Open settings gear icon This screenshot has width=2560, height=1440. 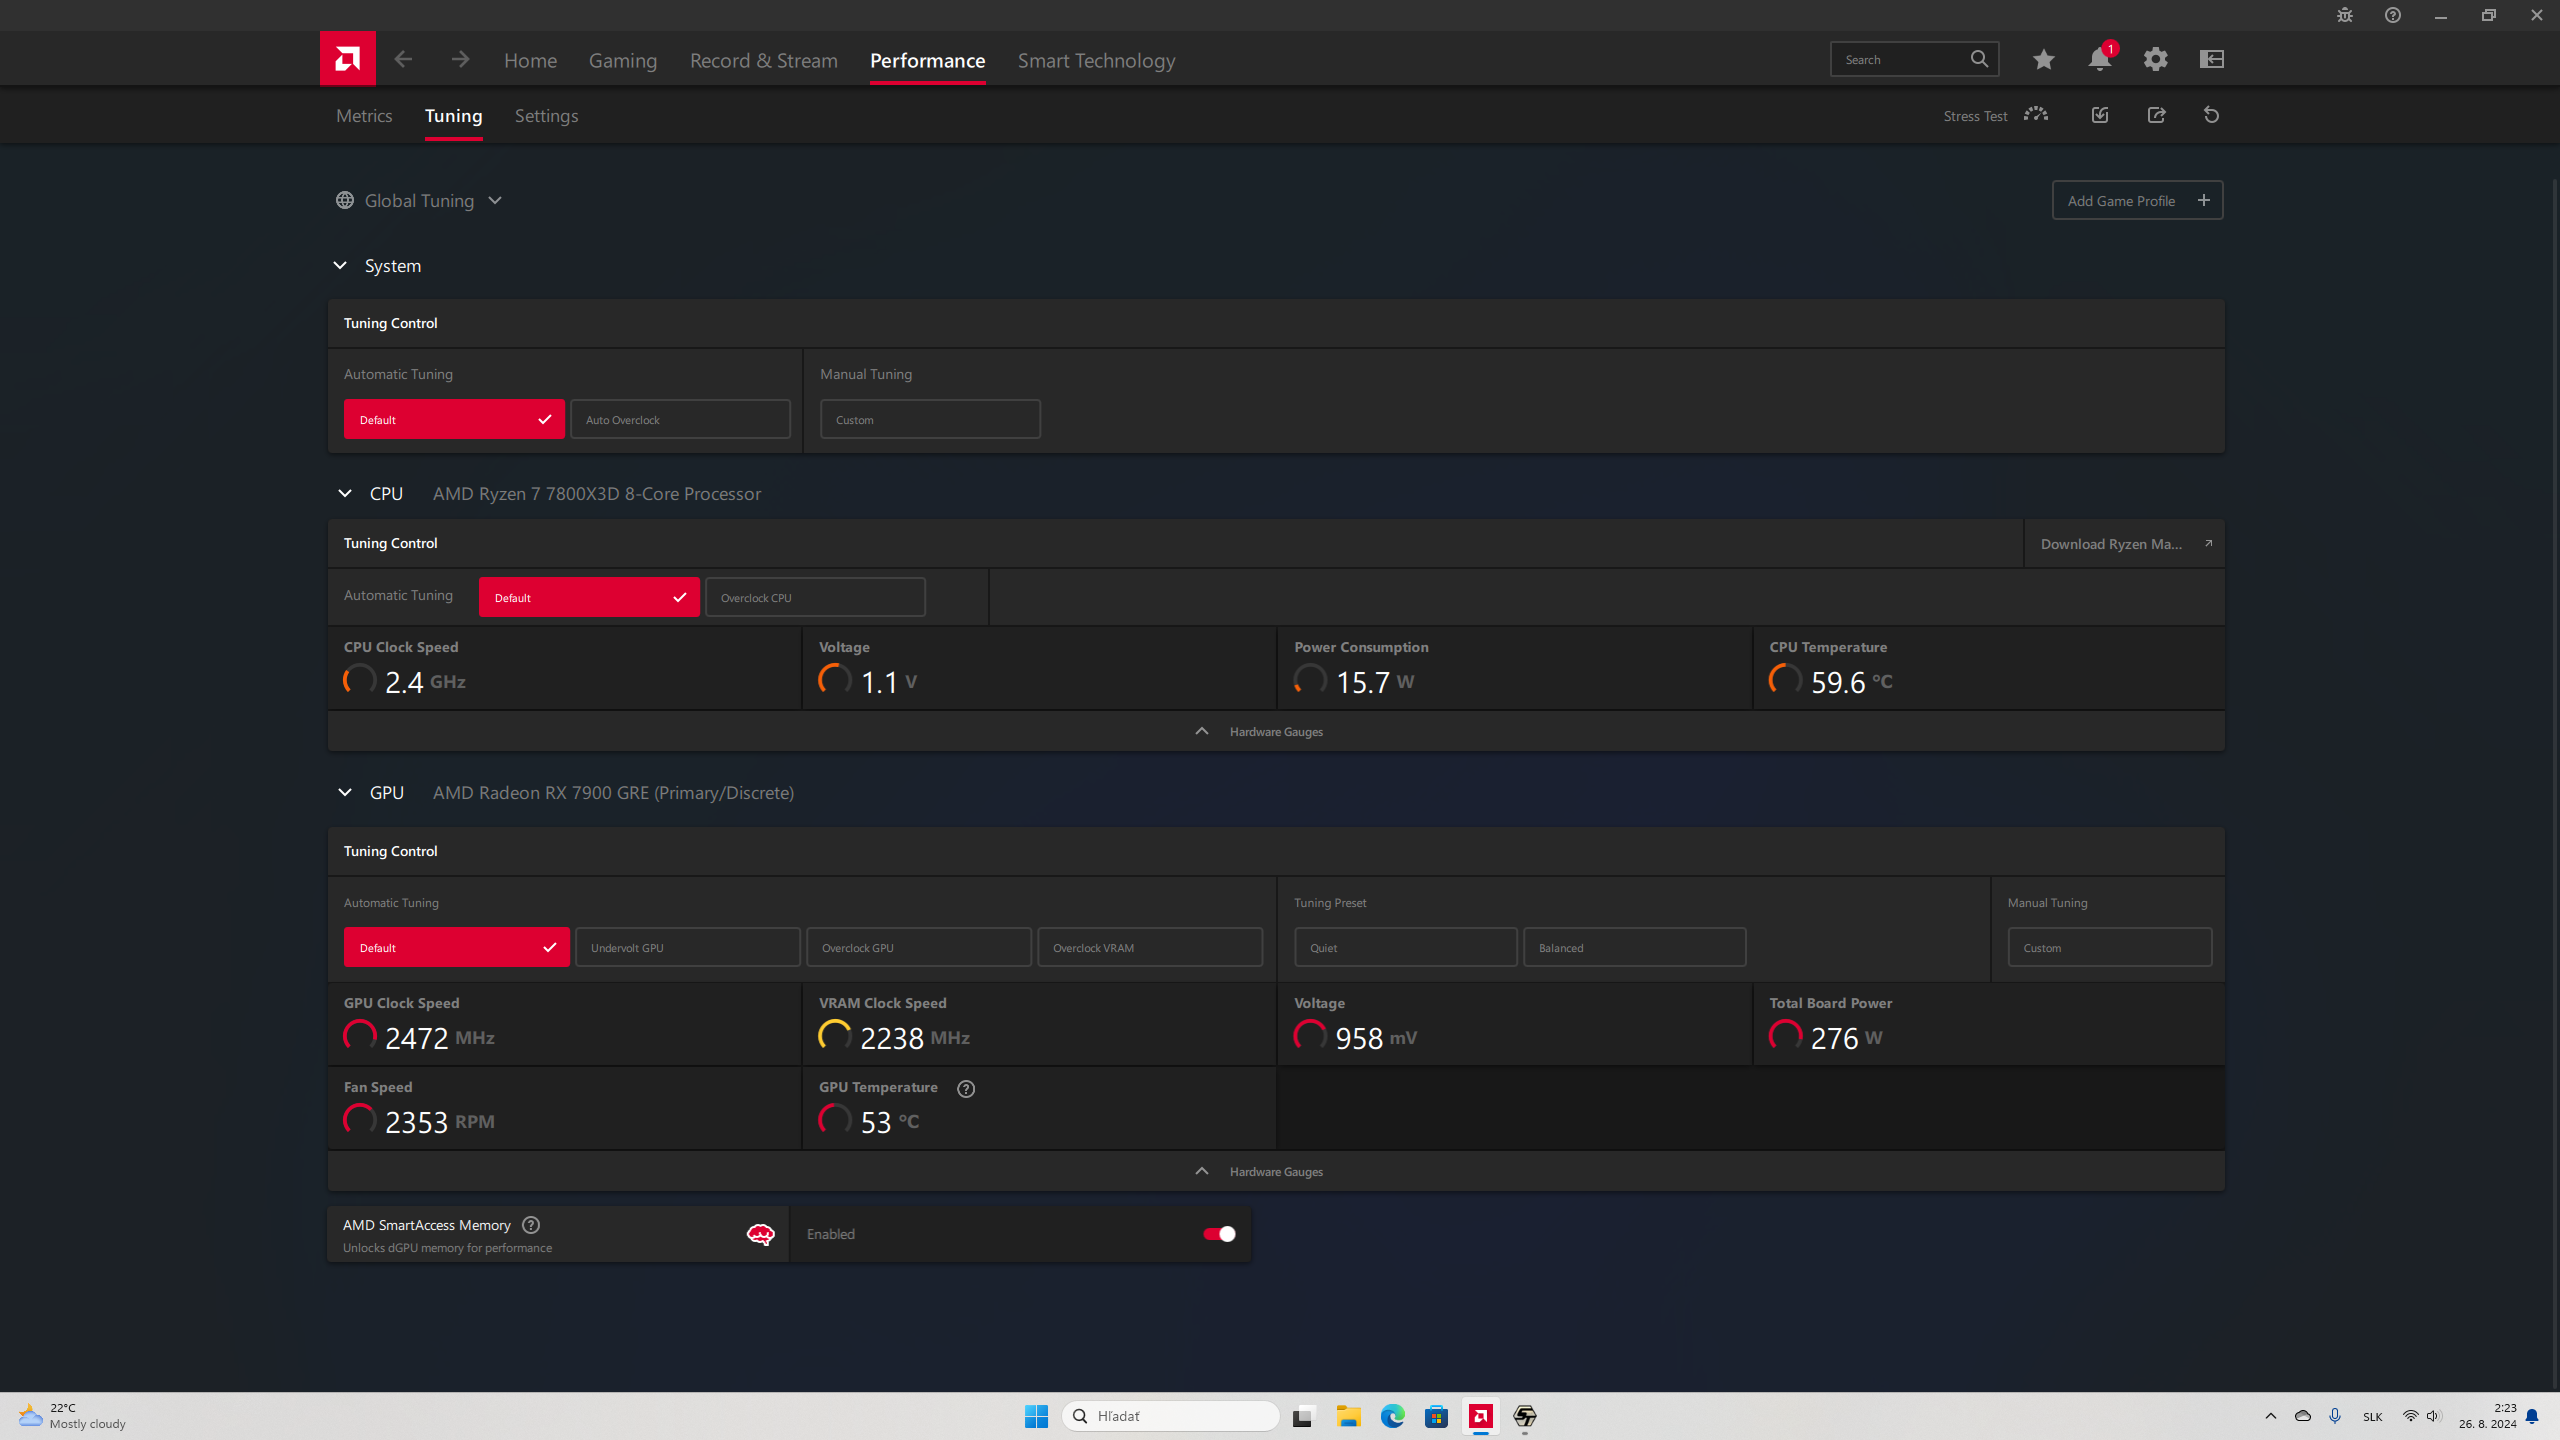point(2155,60)
